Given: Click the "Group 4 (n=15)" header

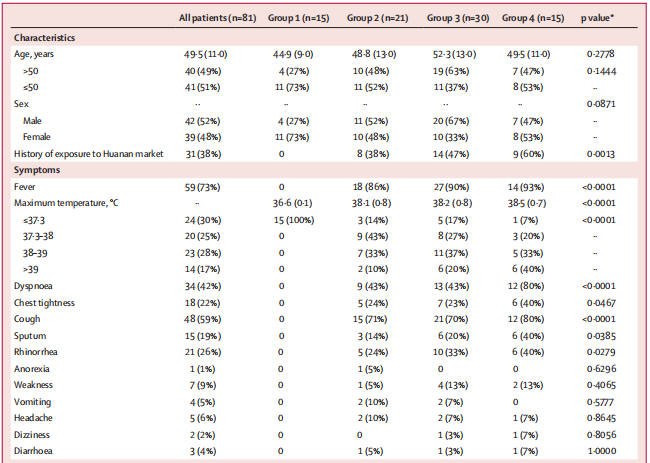Looking at the screenshot, I should [533, 18].
